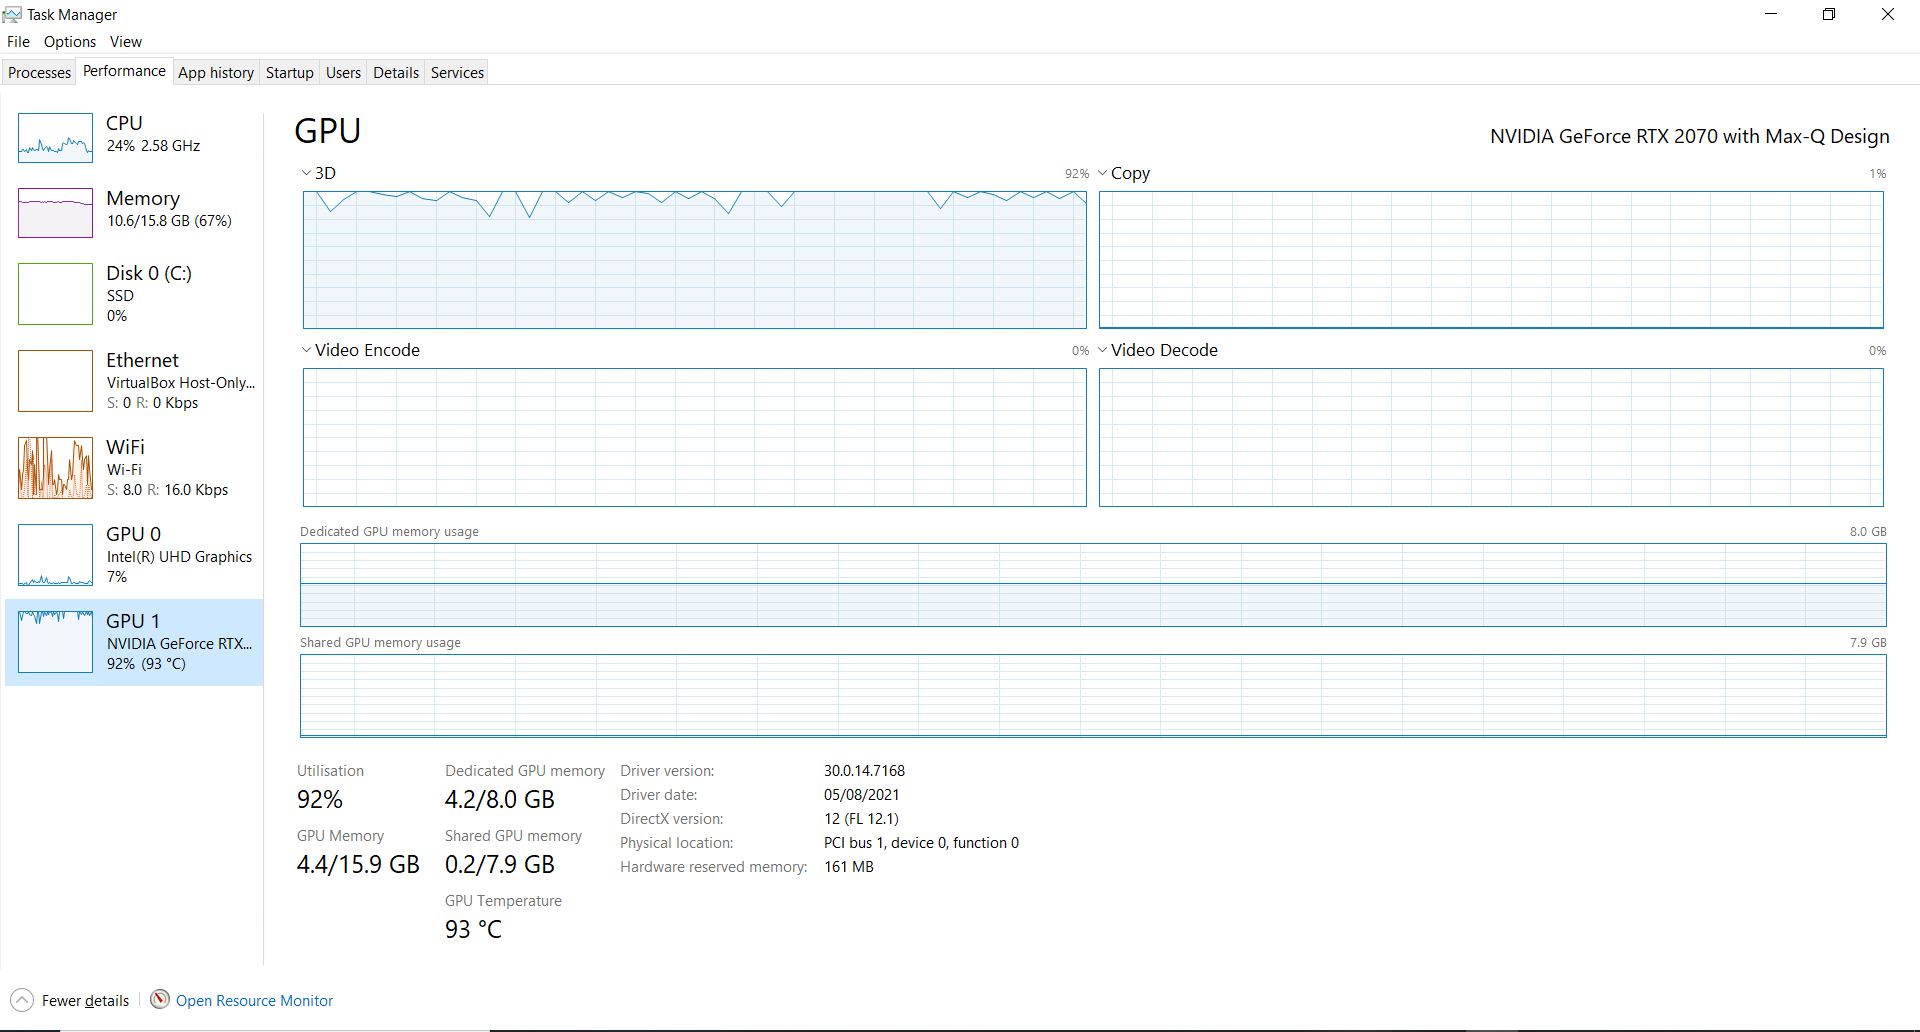
Task: Open the Disk 0 (C:) graph thumbnail
Action: pyautogui.click(x=55, y=294)
